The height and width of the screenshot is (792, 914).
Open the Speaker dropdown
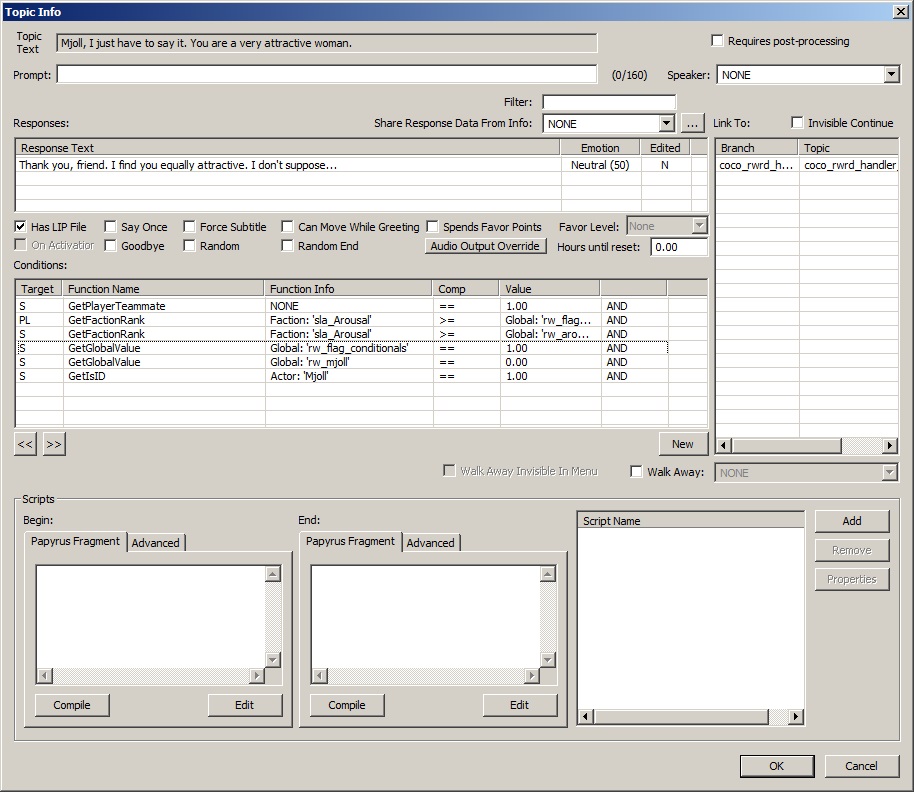(891, 75)
